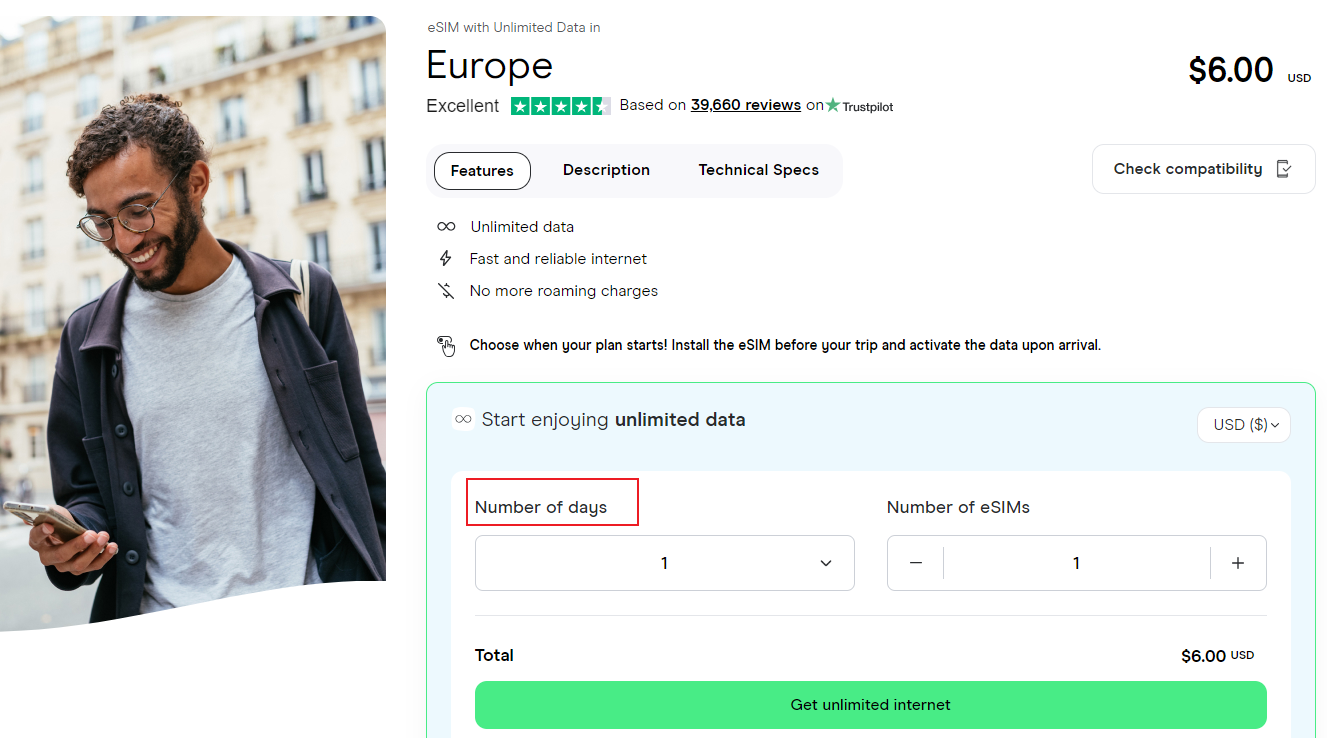Viewport: 1327px width, 738px height.
Task: Open the USD ($) currency dropdown
Action: pos(1243,425)
